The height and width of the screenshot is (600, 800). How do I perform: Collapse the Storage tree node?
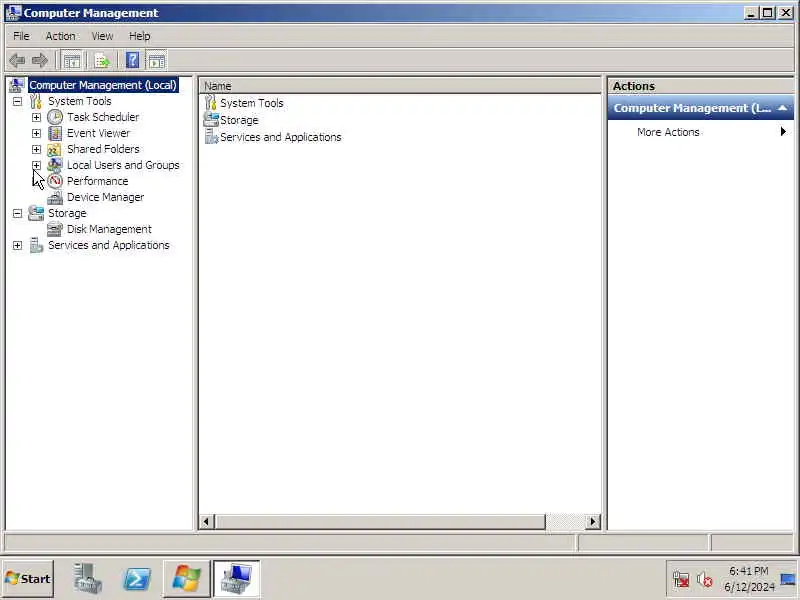(x=18, y=213)
